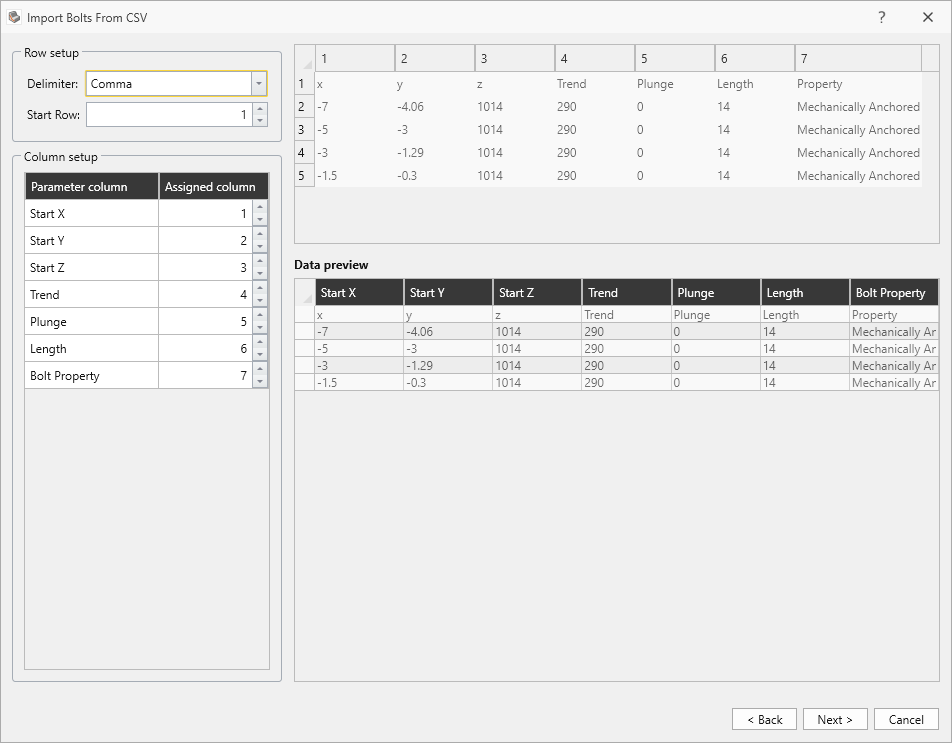Select the -1.5 cell in raw table
This screenshot has width=952, height=743.
355,175
